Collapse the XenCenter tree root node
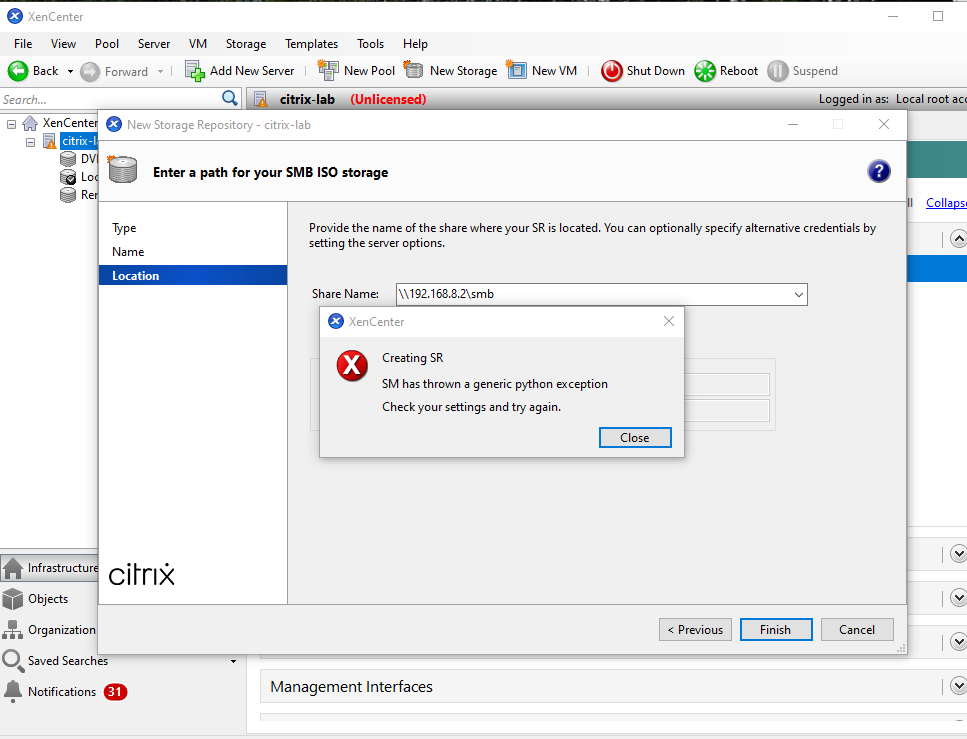This screenshot has width=967, height=739. [x=11, y=124]
